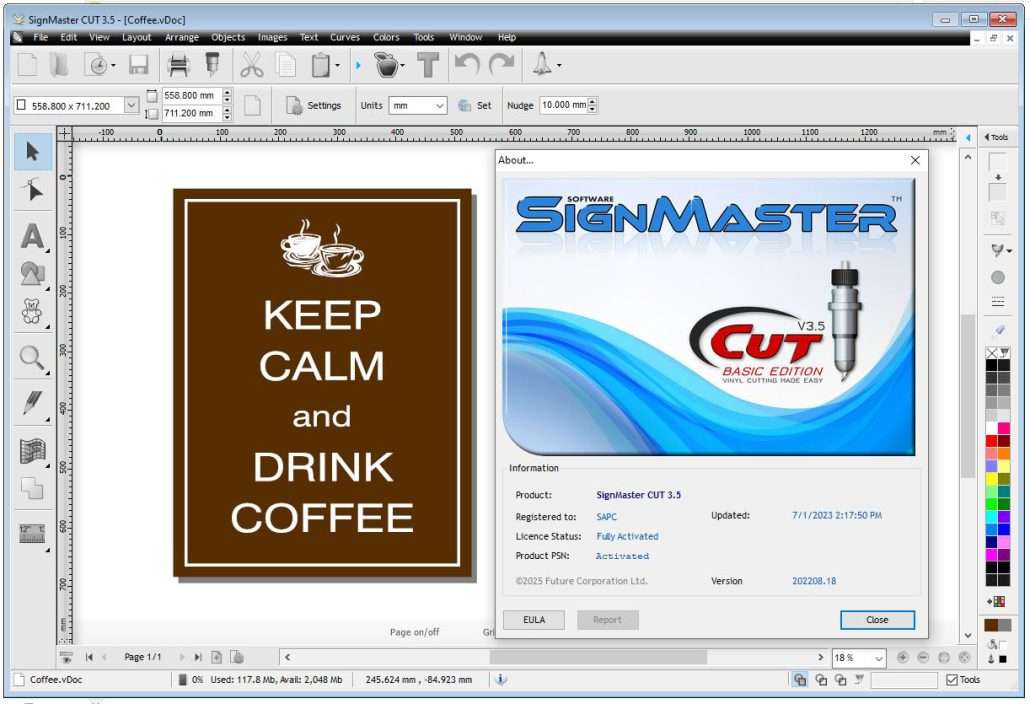Pick the red swatch from the color palette
This screenshot has width=1030, height=704.
(990, 440)
